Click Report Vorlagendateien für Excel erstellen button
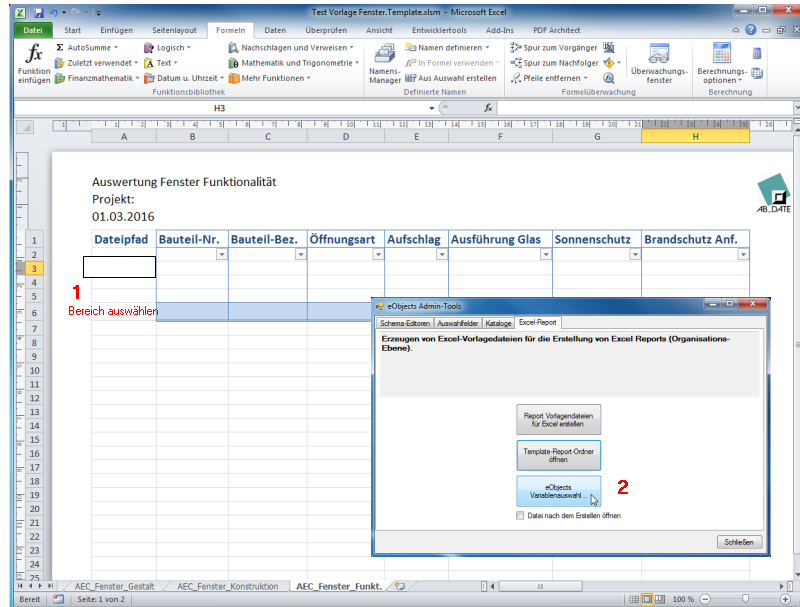800x607 pixels. (558, 419)
